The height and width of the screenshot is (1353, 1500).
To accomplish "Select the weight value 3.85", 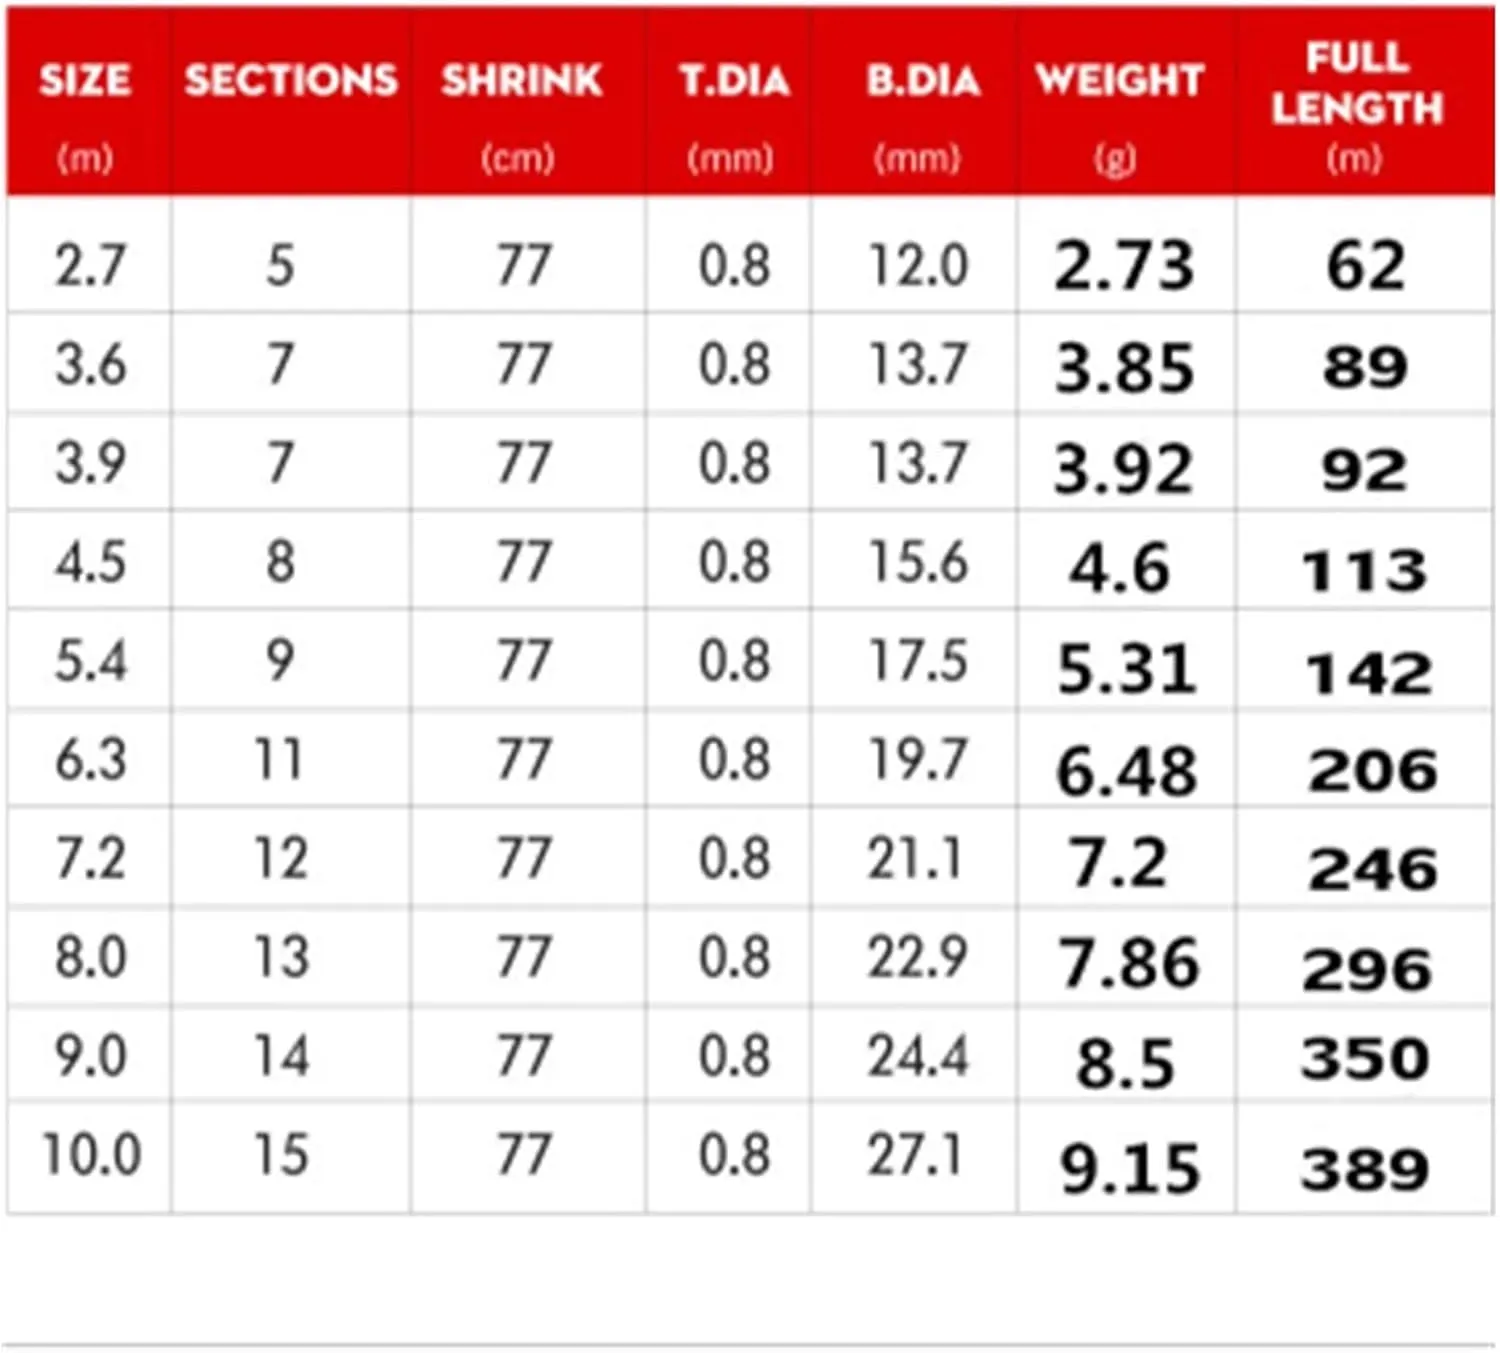I will click(x=1125, y=367).
